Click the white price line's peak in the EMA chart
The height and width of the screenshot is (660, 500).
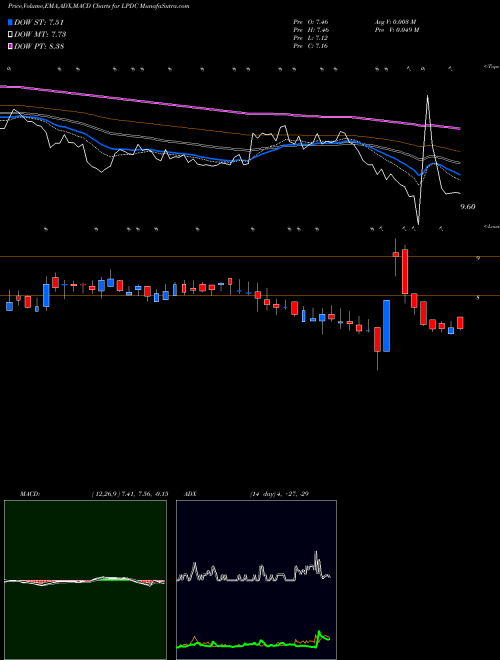[x=428, y=97]
